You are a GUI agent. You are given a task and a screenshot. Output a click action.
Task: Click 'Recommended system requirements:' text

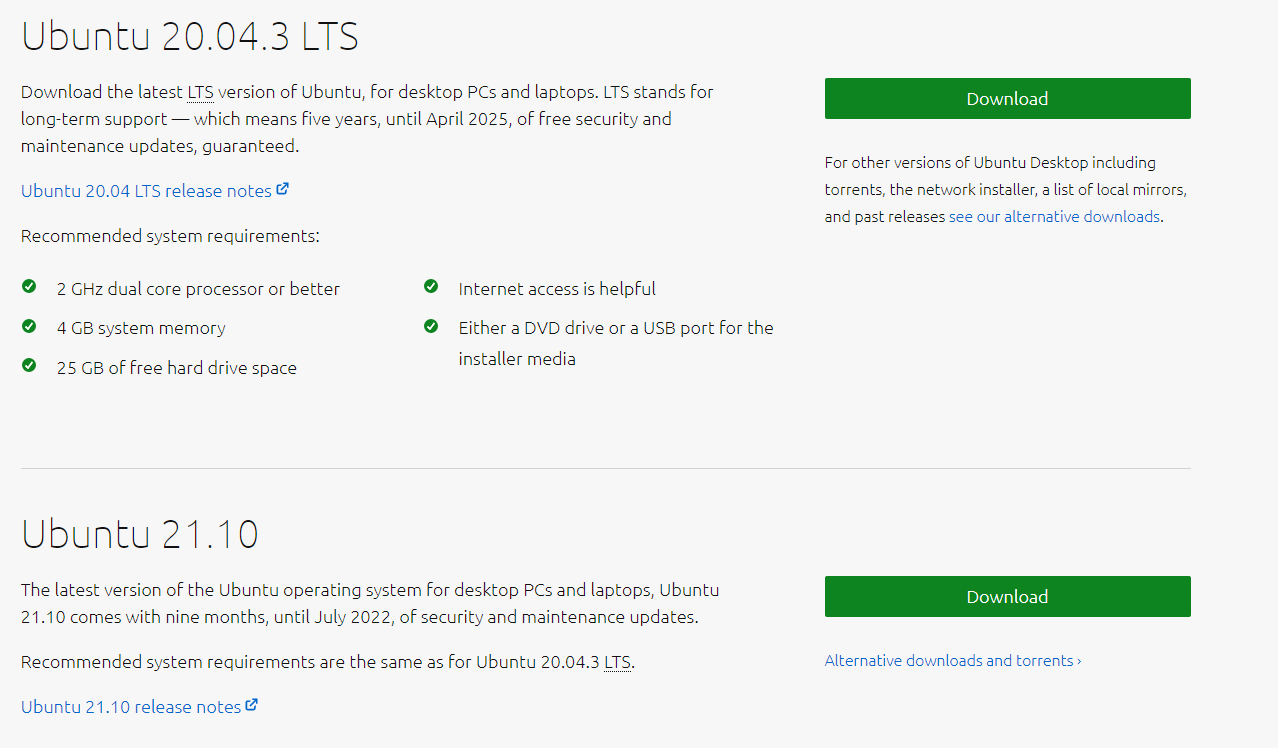coord(170,237)
